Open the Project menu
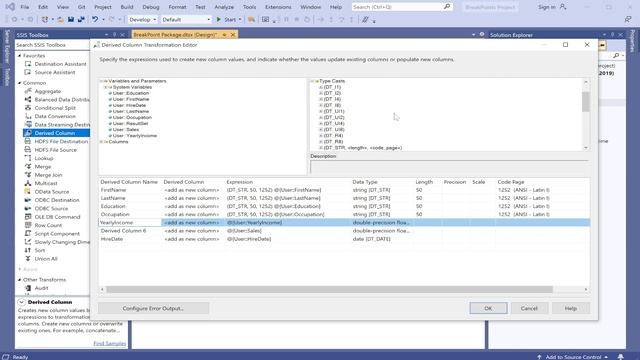 point(102,7)
